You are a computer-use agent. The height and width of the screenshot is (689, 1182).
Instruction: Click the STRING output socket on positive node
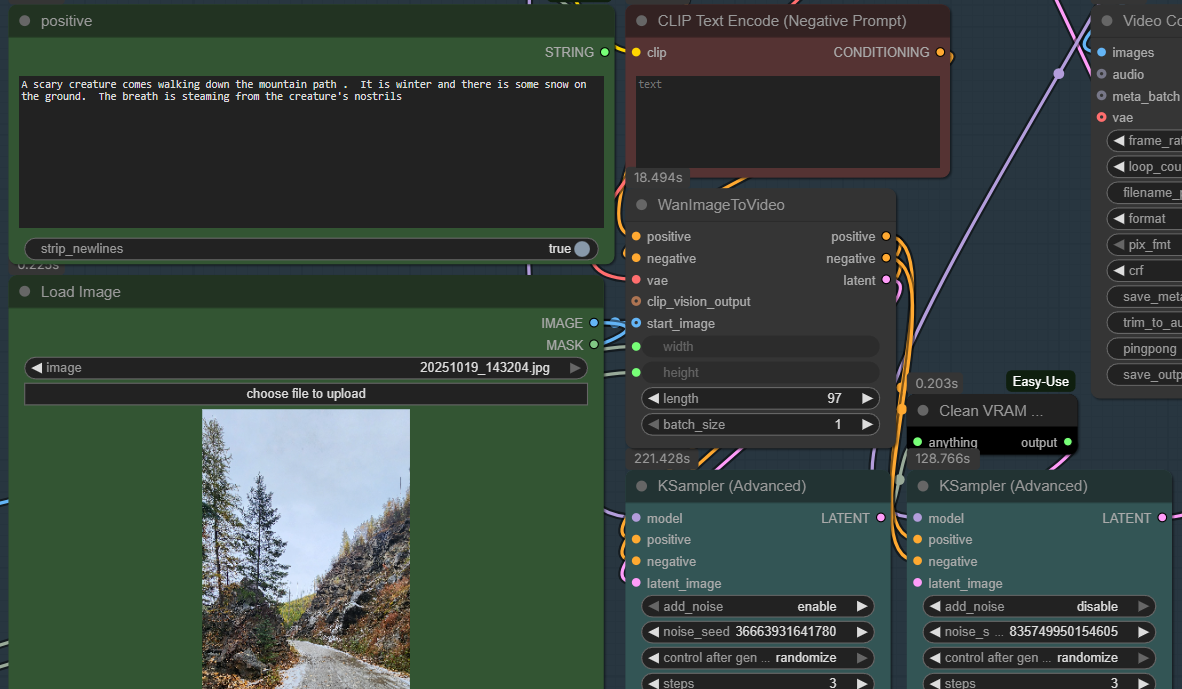604,52
